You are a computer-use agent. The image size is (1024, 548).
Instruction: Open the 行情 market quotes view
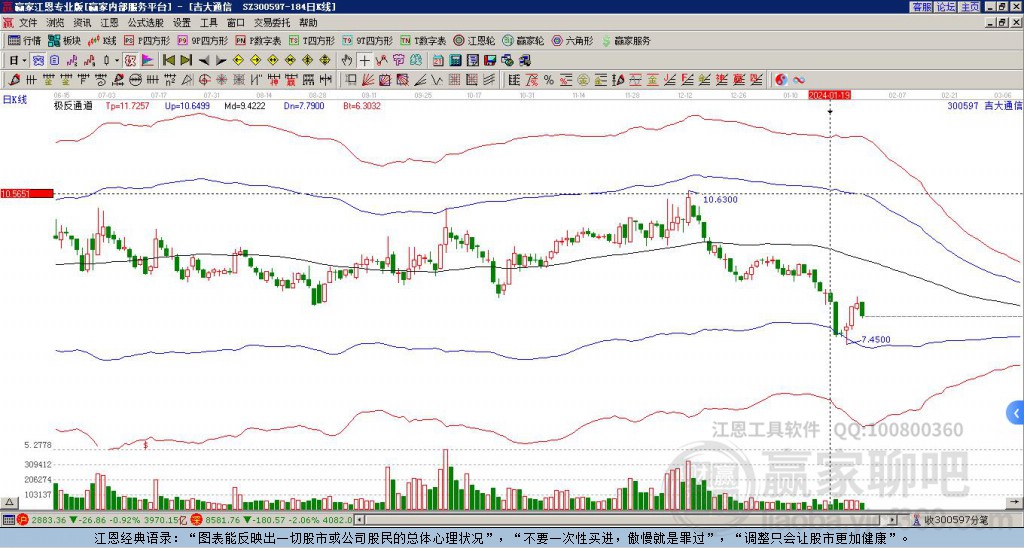pos(25,40)
